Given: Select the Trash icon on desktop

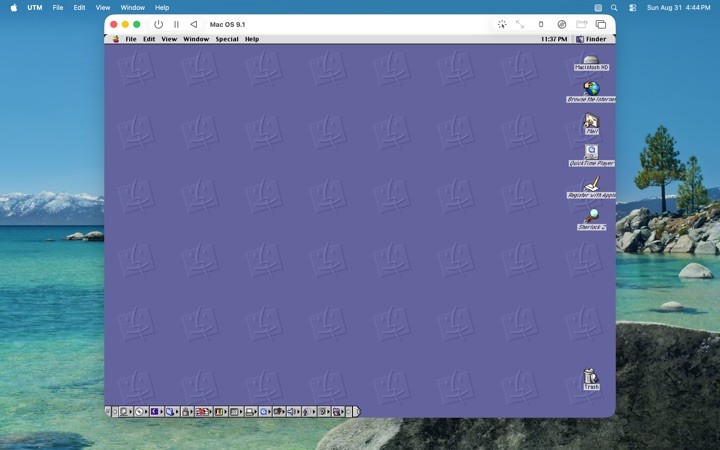Looking at the screenshot, I should pos(591,379).
